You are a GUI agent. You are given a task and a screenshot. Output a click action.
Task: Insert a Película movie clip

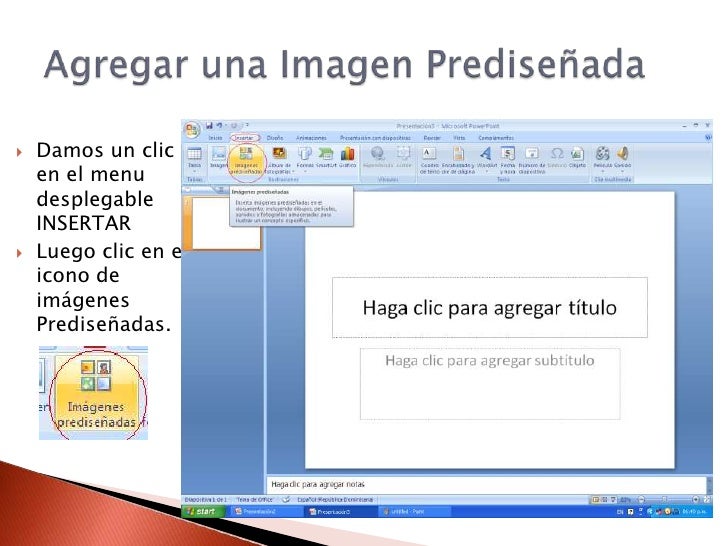[603, 157]
